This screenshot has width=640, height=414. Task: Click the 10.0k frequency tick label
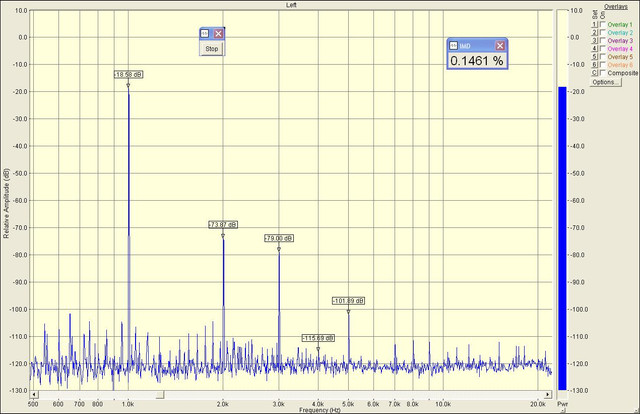click(x=443, y=404)
